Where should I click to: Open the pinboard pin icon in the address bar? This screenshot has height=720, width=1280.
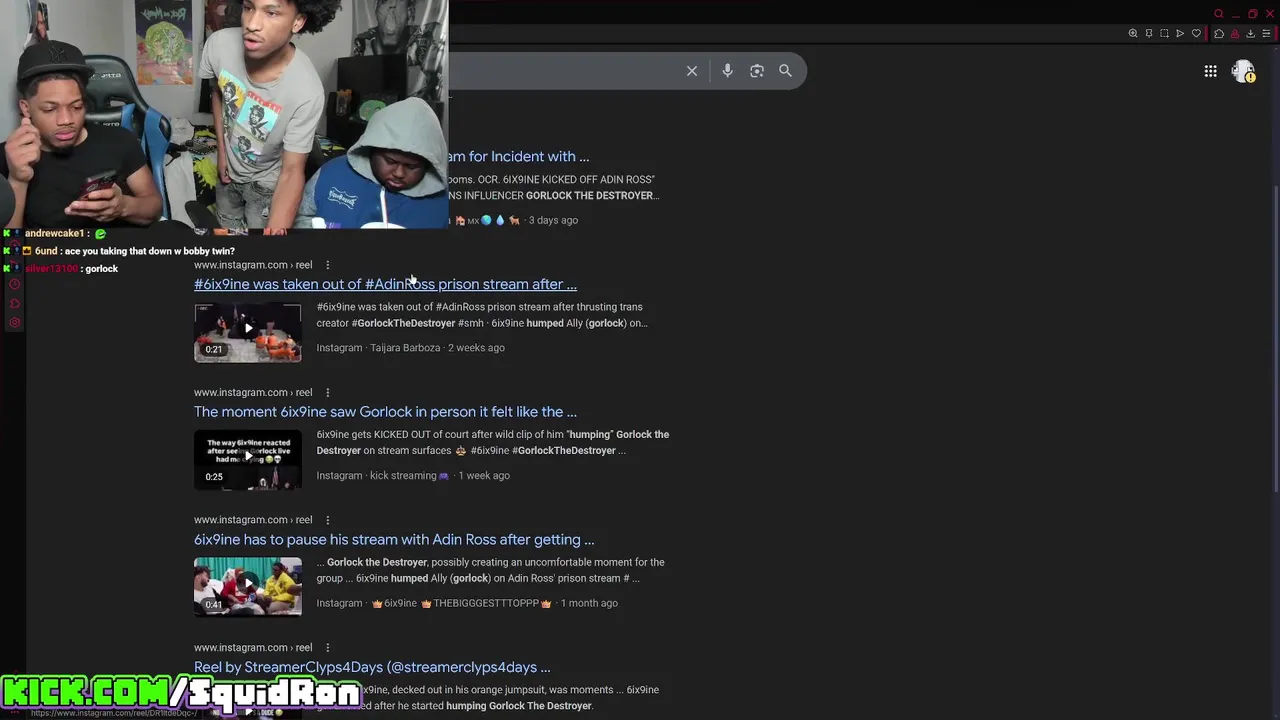[1149, 33]
